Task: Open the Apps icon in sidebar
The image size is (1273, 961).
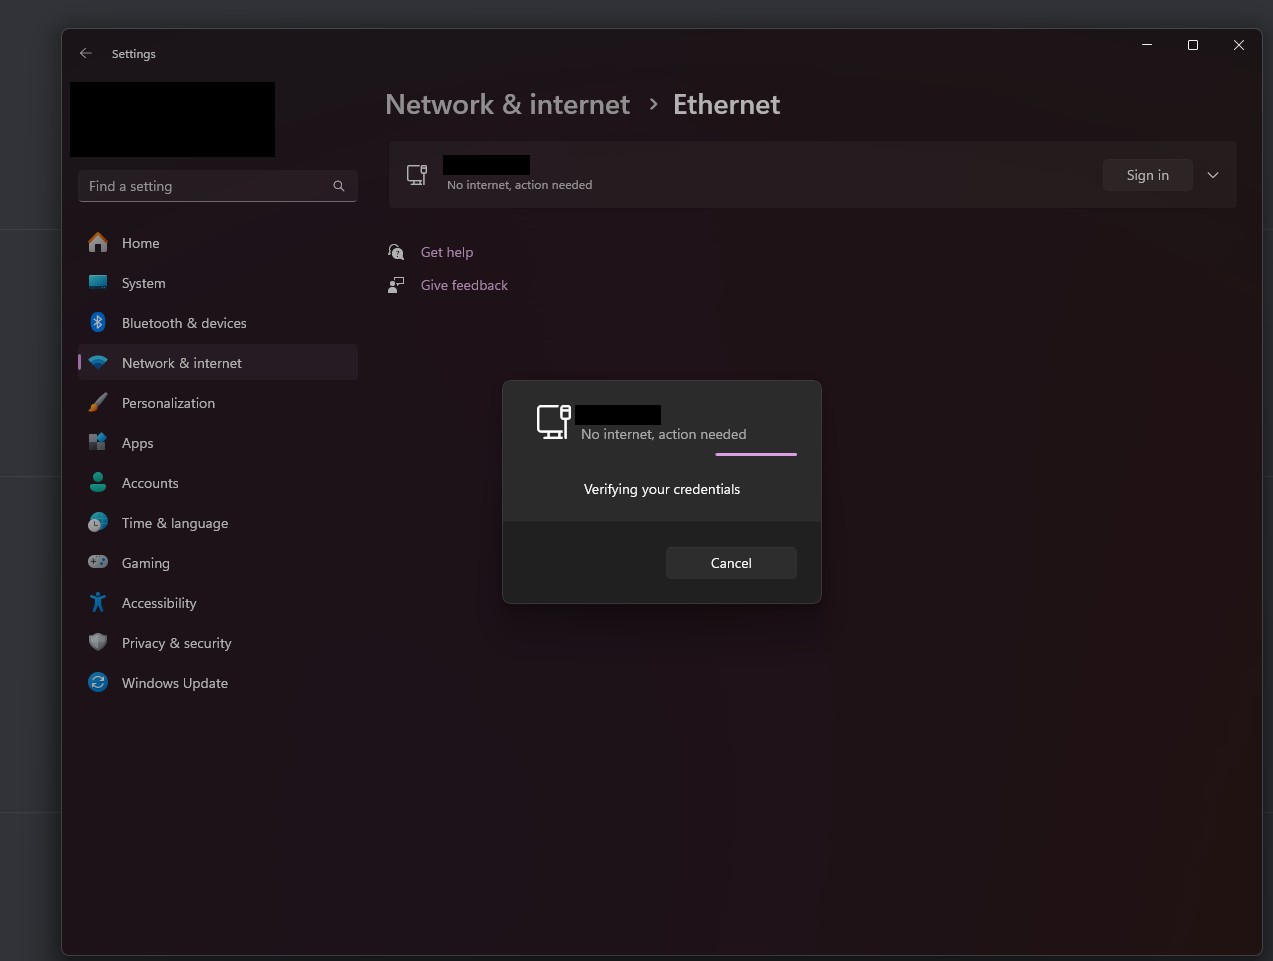Action: pos(98,443)
